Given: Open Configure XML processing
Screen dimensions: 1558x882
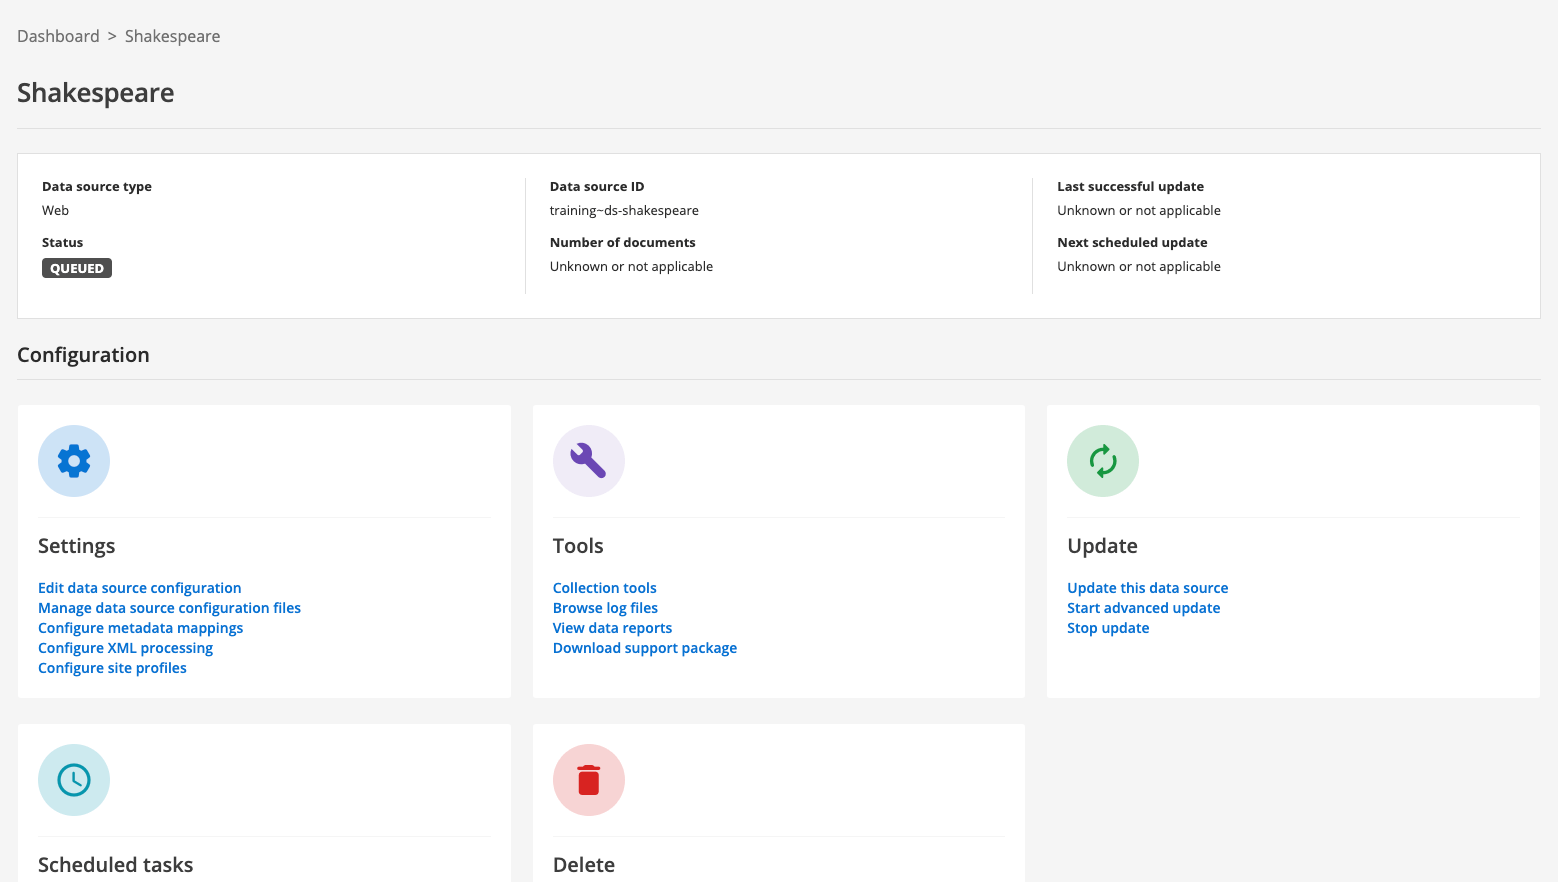Looking at the screenshot, I should tap(125, 648).
